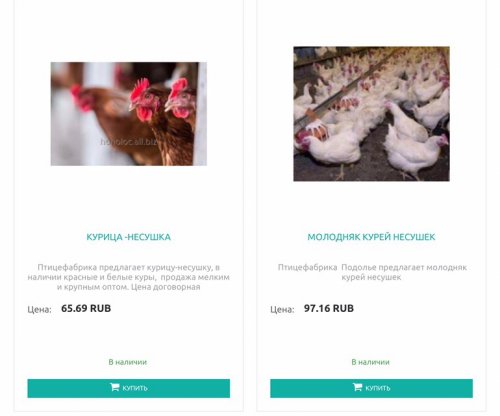The image size is (500, 416).
Task: Open КУРИЦА -НЕСУШКА product title link
Action: click(x=129, y=237)
